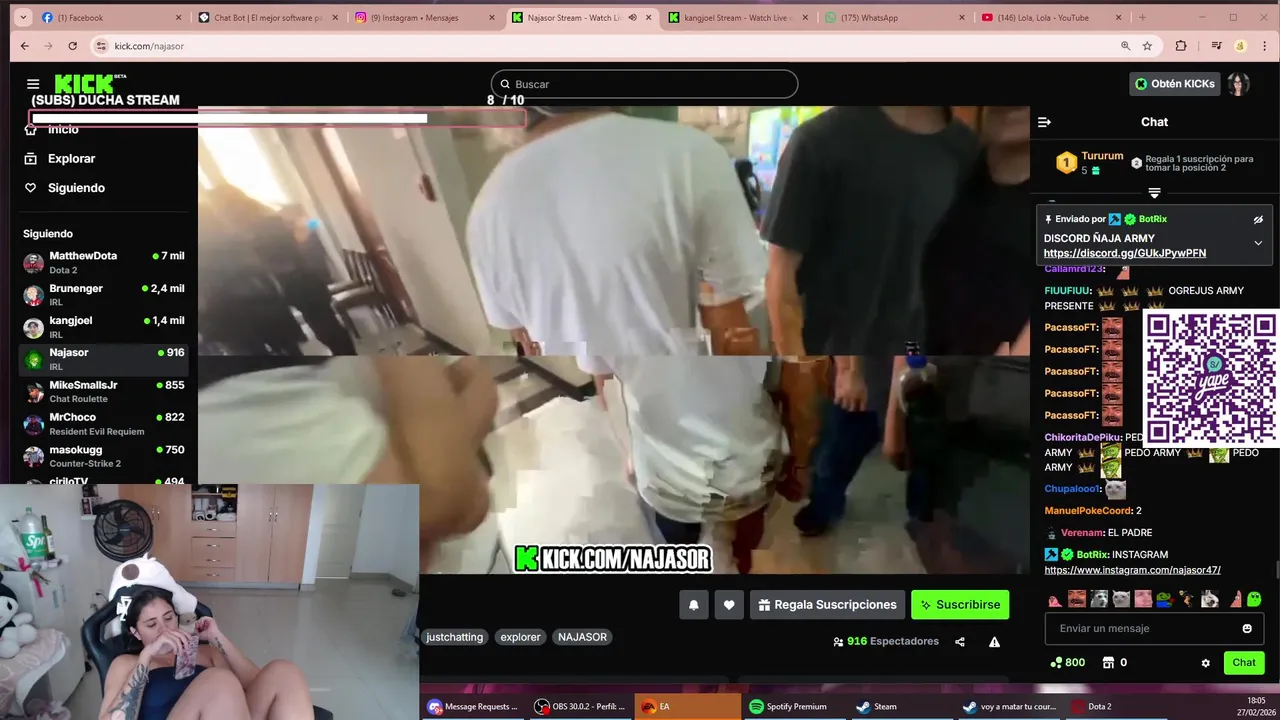Open MatthewDota channel in following list
The height and width of the screenshot is (720, 1280).
tap(104, 263)
